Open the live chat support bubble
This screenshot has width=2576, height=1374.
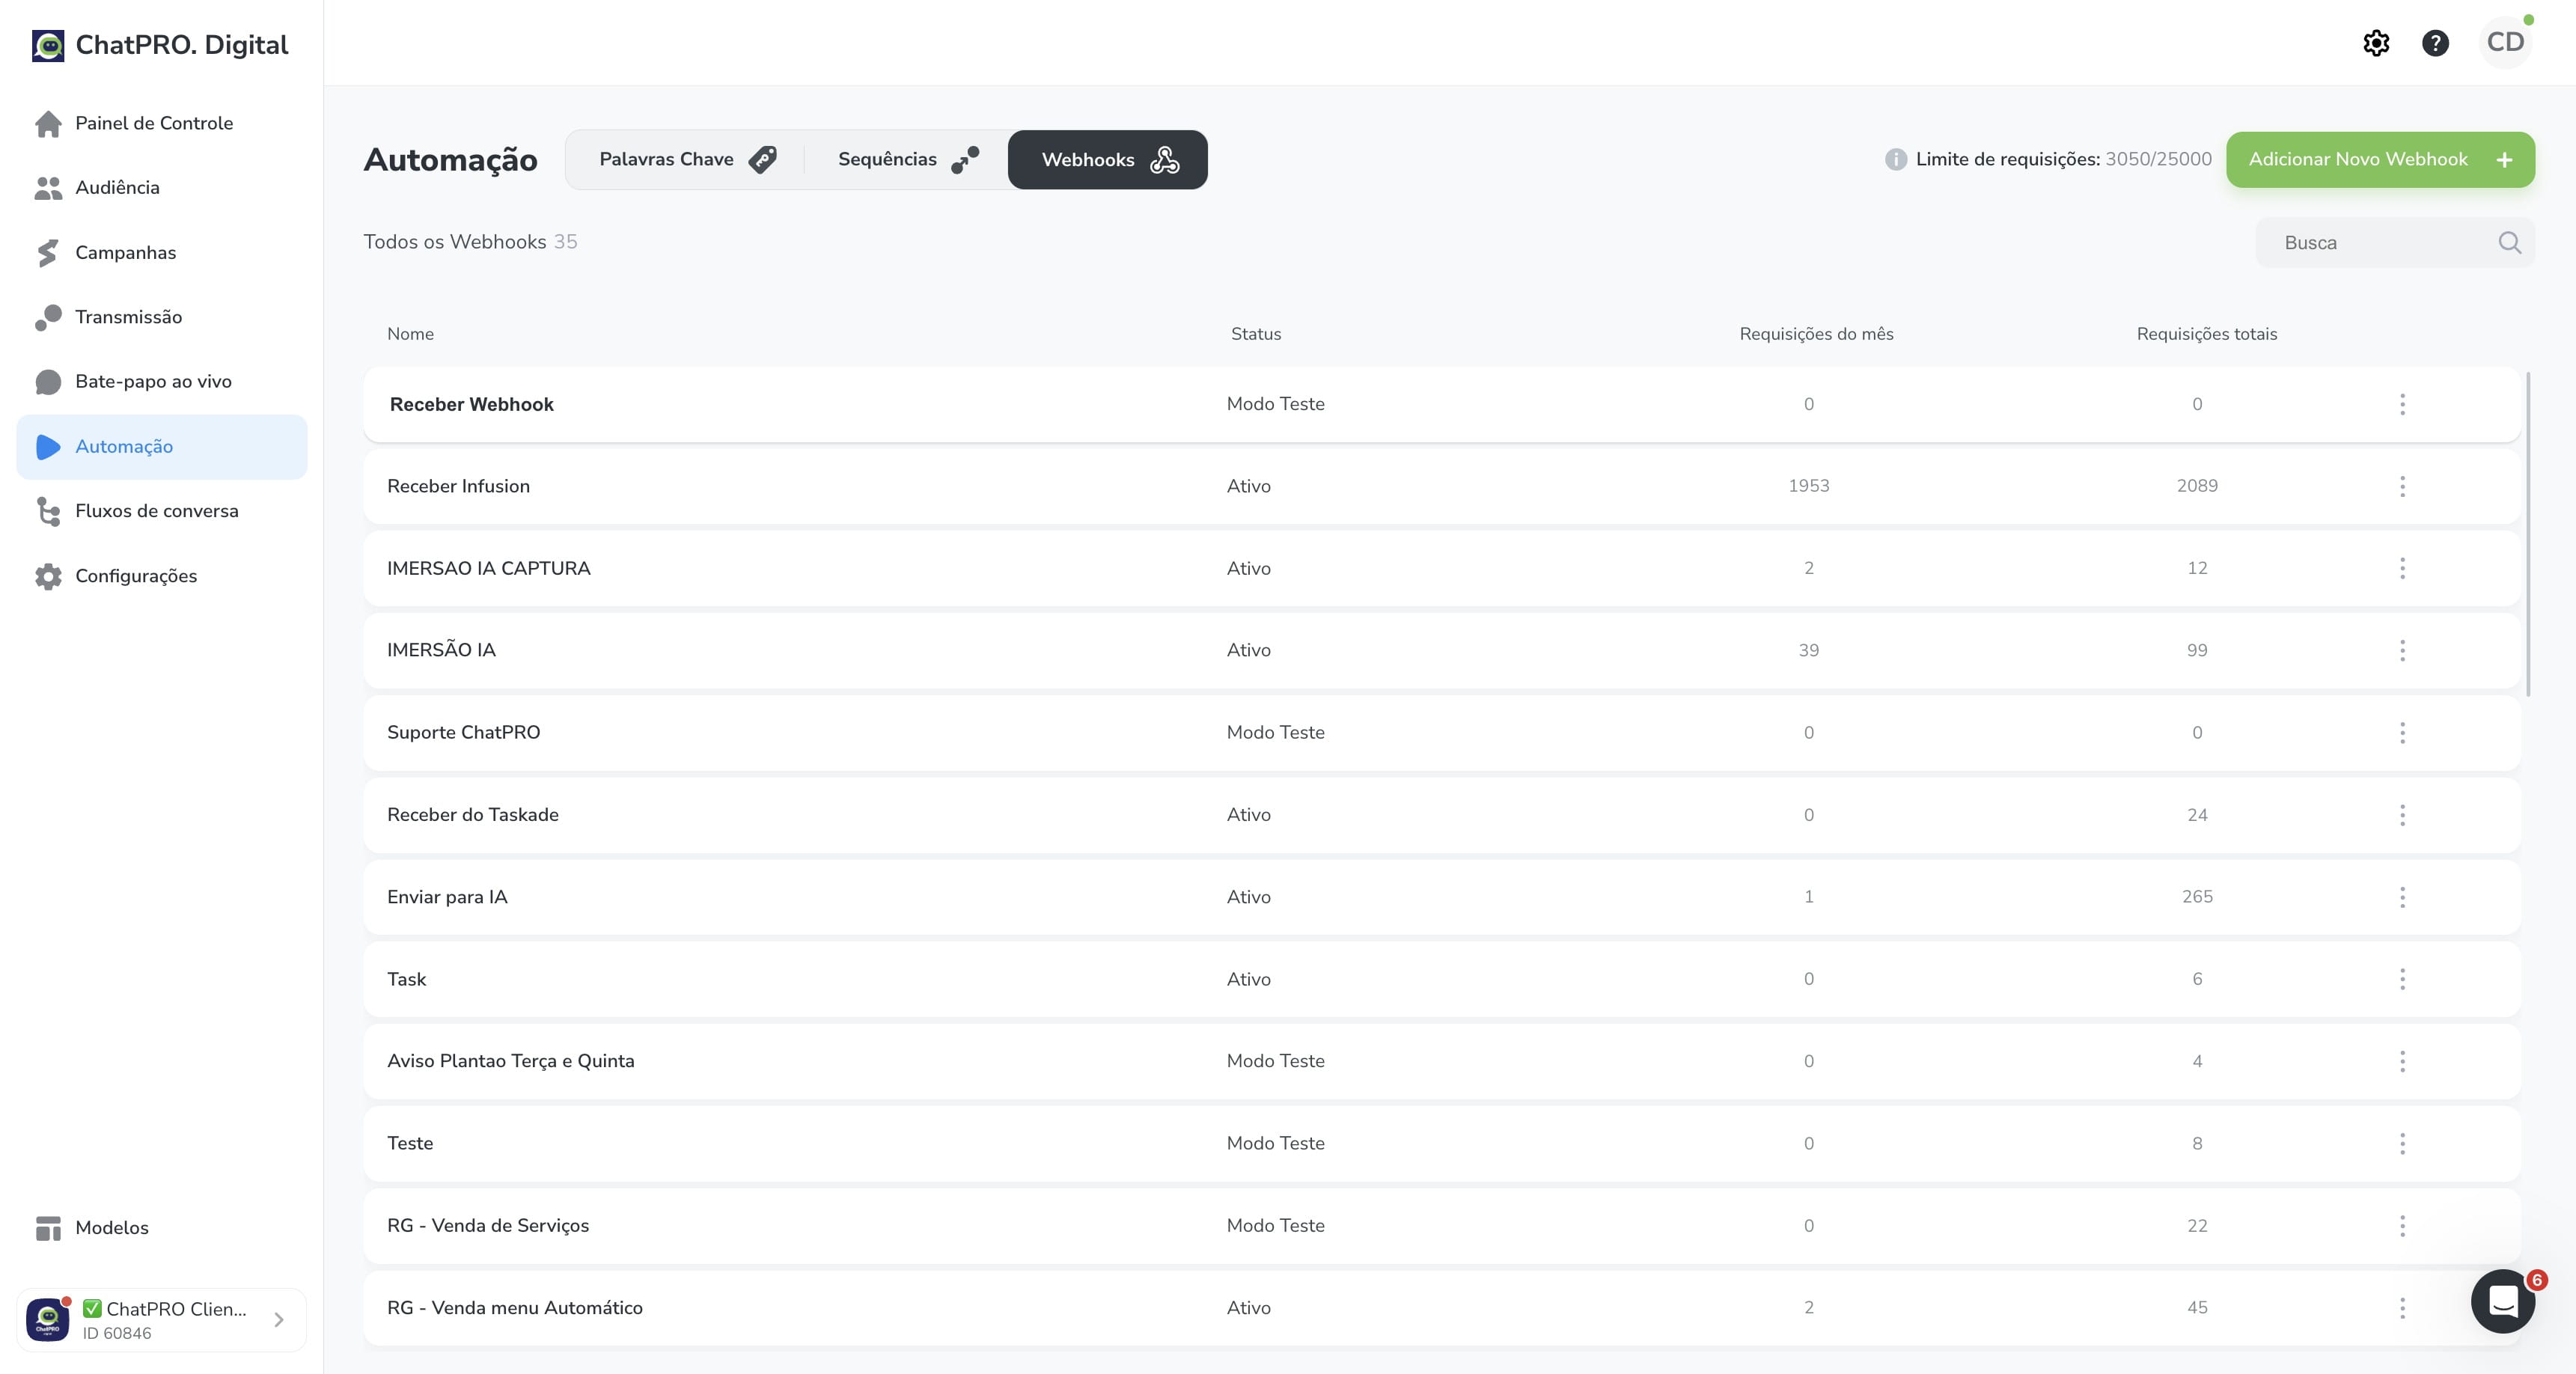coord(2502,1301)
